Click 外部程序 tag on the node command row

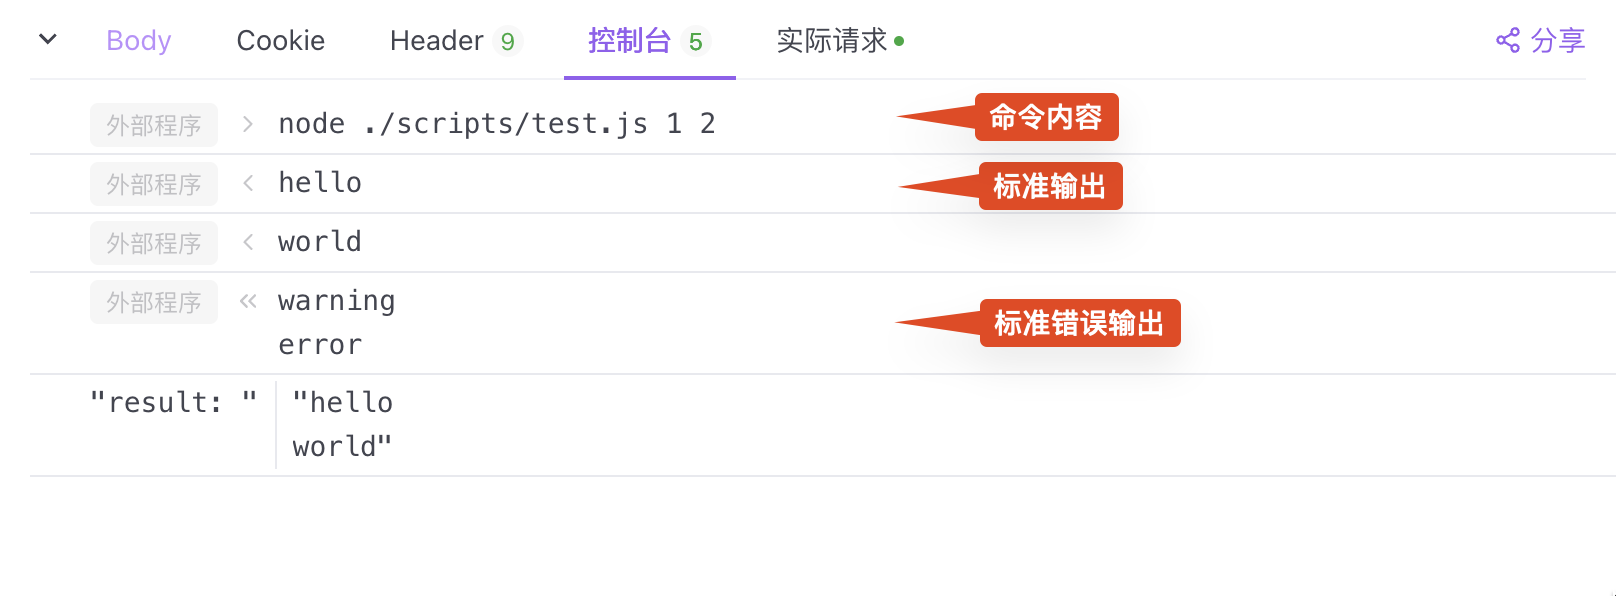click(154, 125)
